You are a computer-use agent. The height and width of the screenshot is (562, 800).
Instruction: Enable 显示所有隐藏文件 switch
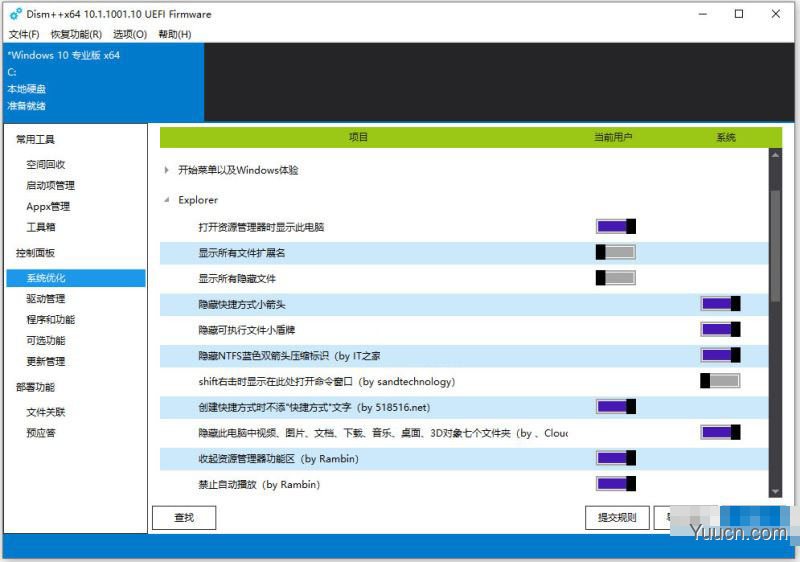(616, 278)
